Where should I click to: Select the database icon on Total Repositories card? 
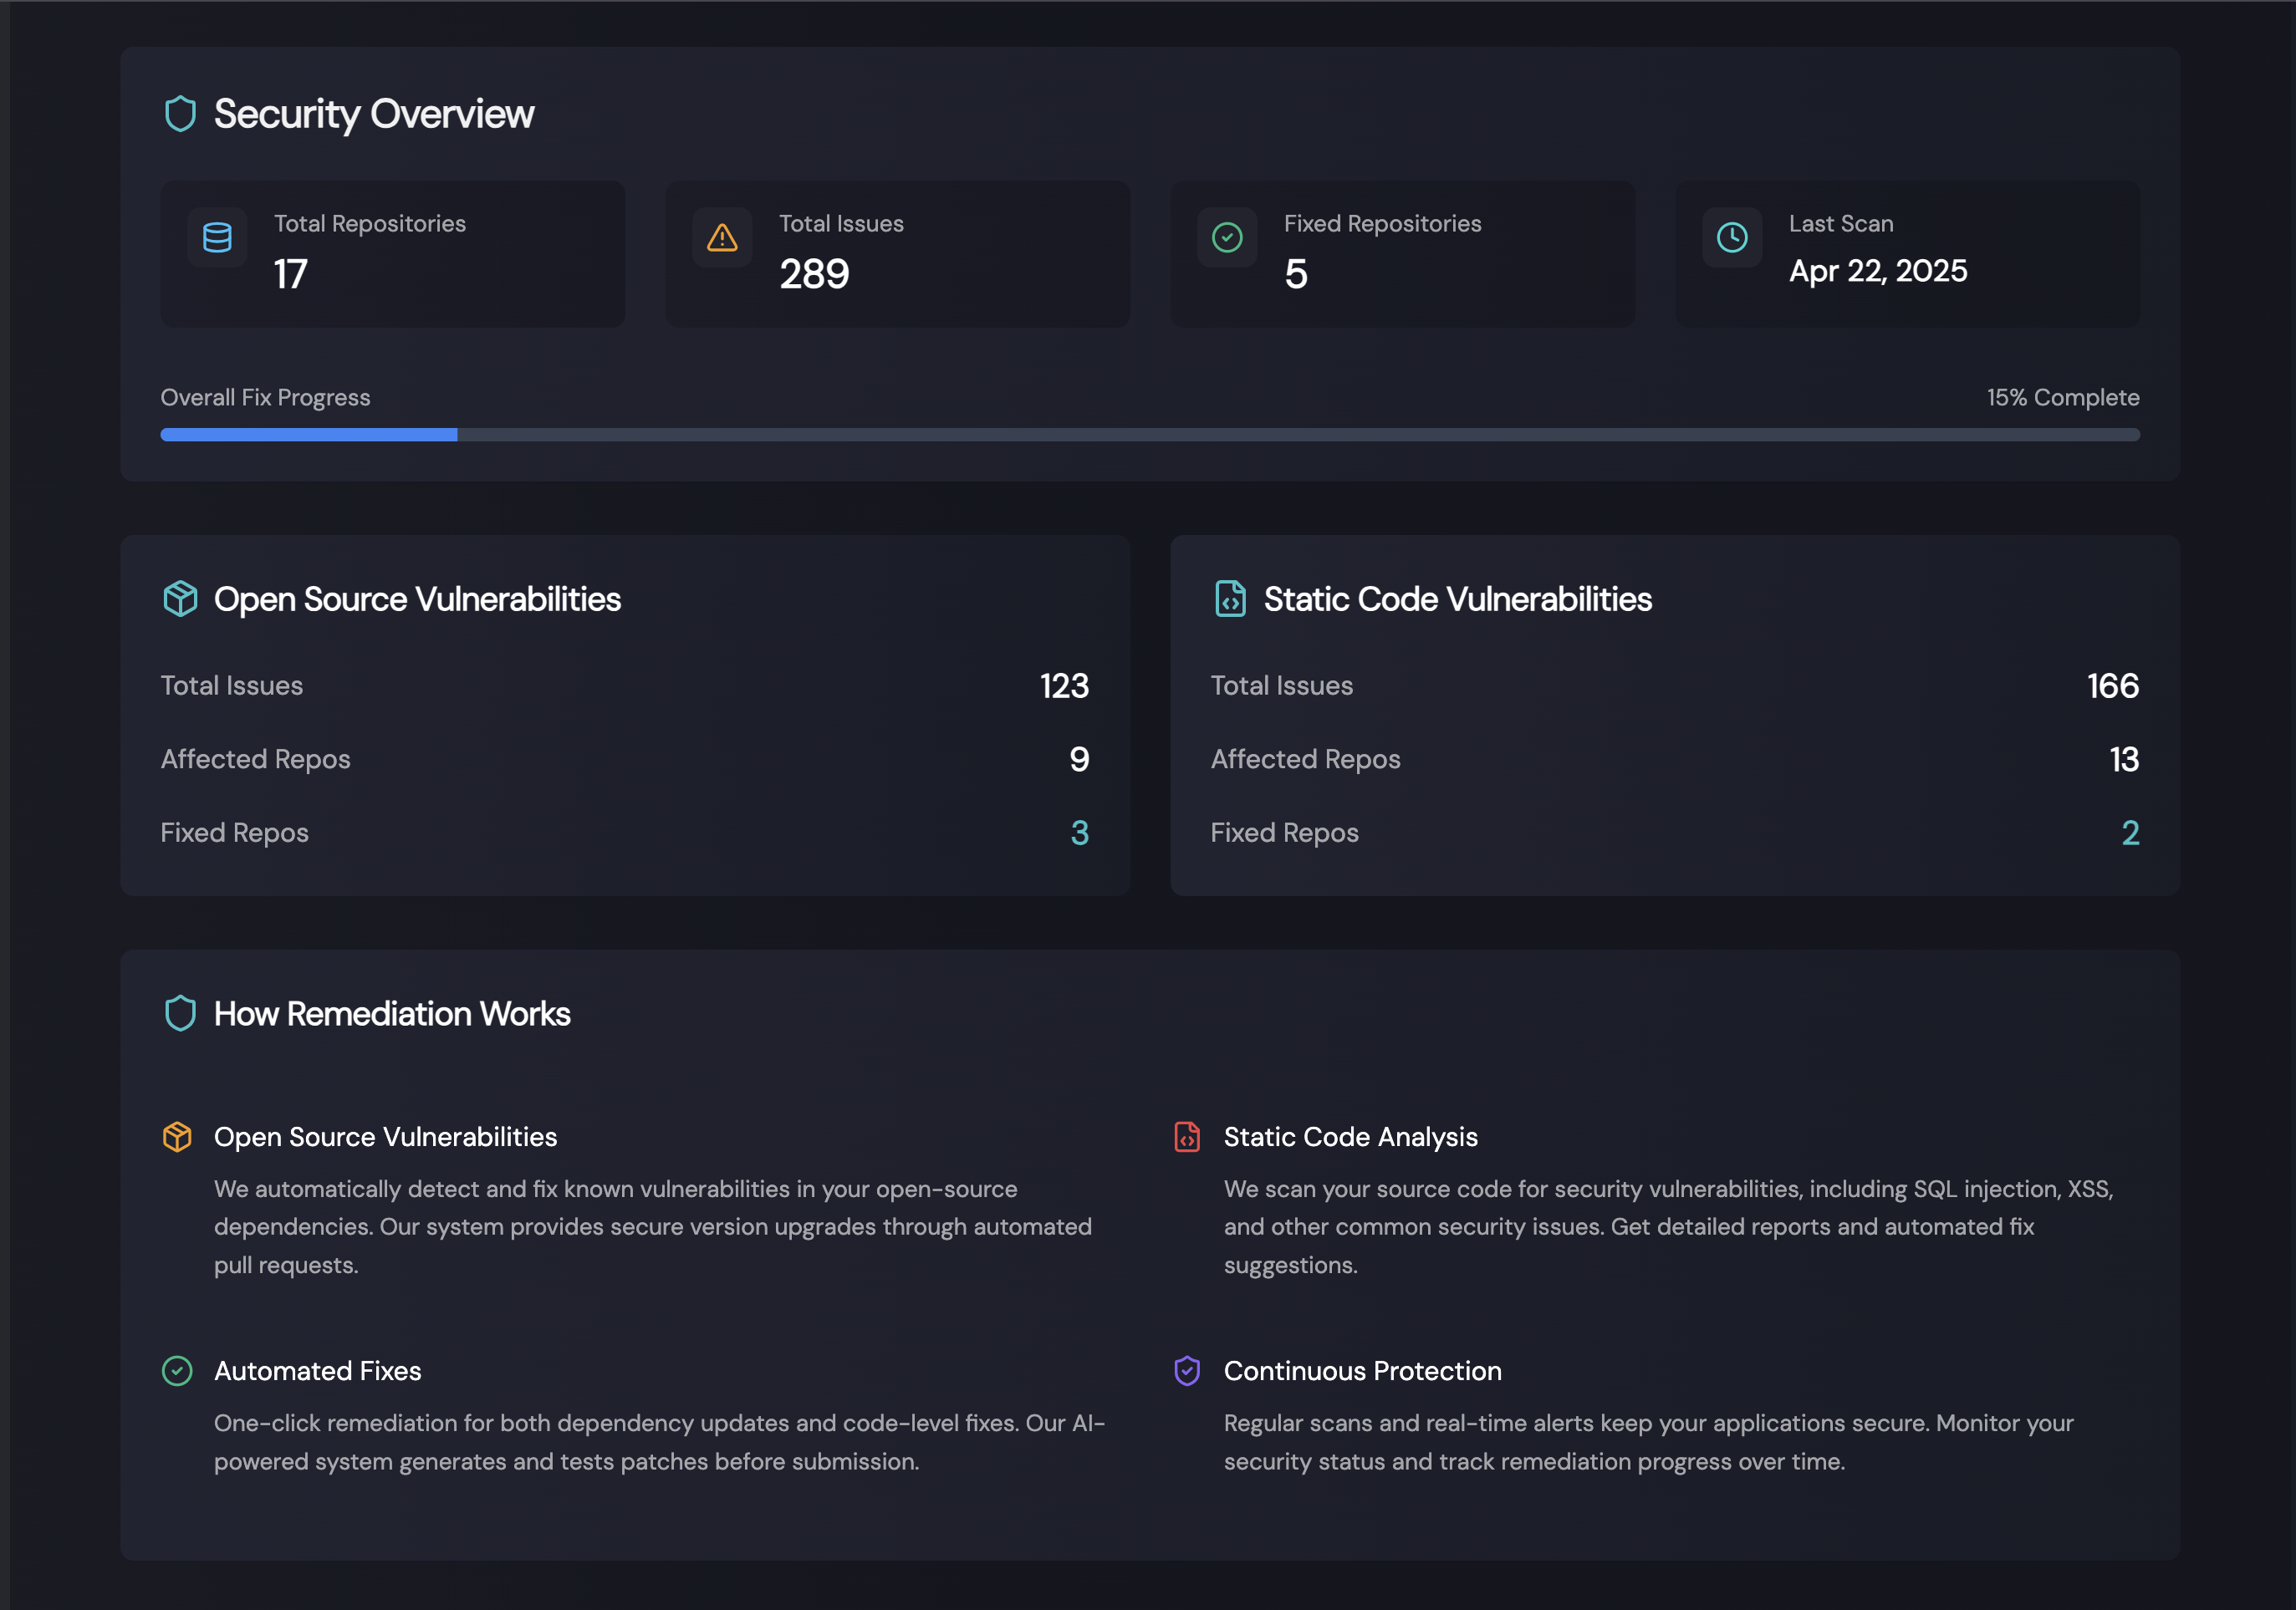point(218,237)
